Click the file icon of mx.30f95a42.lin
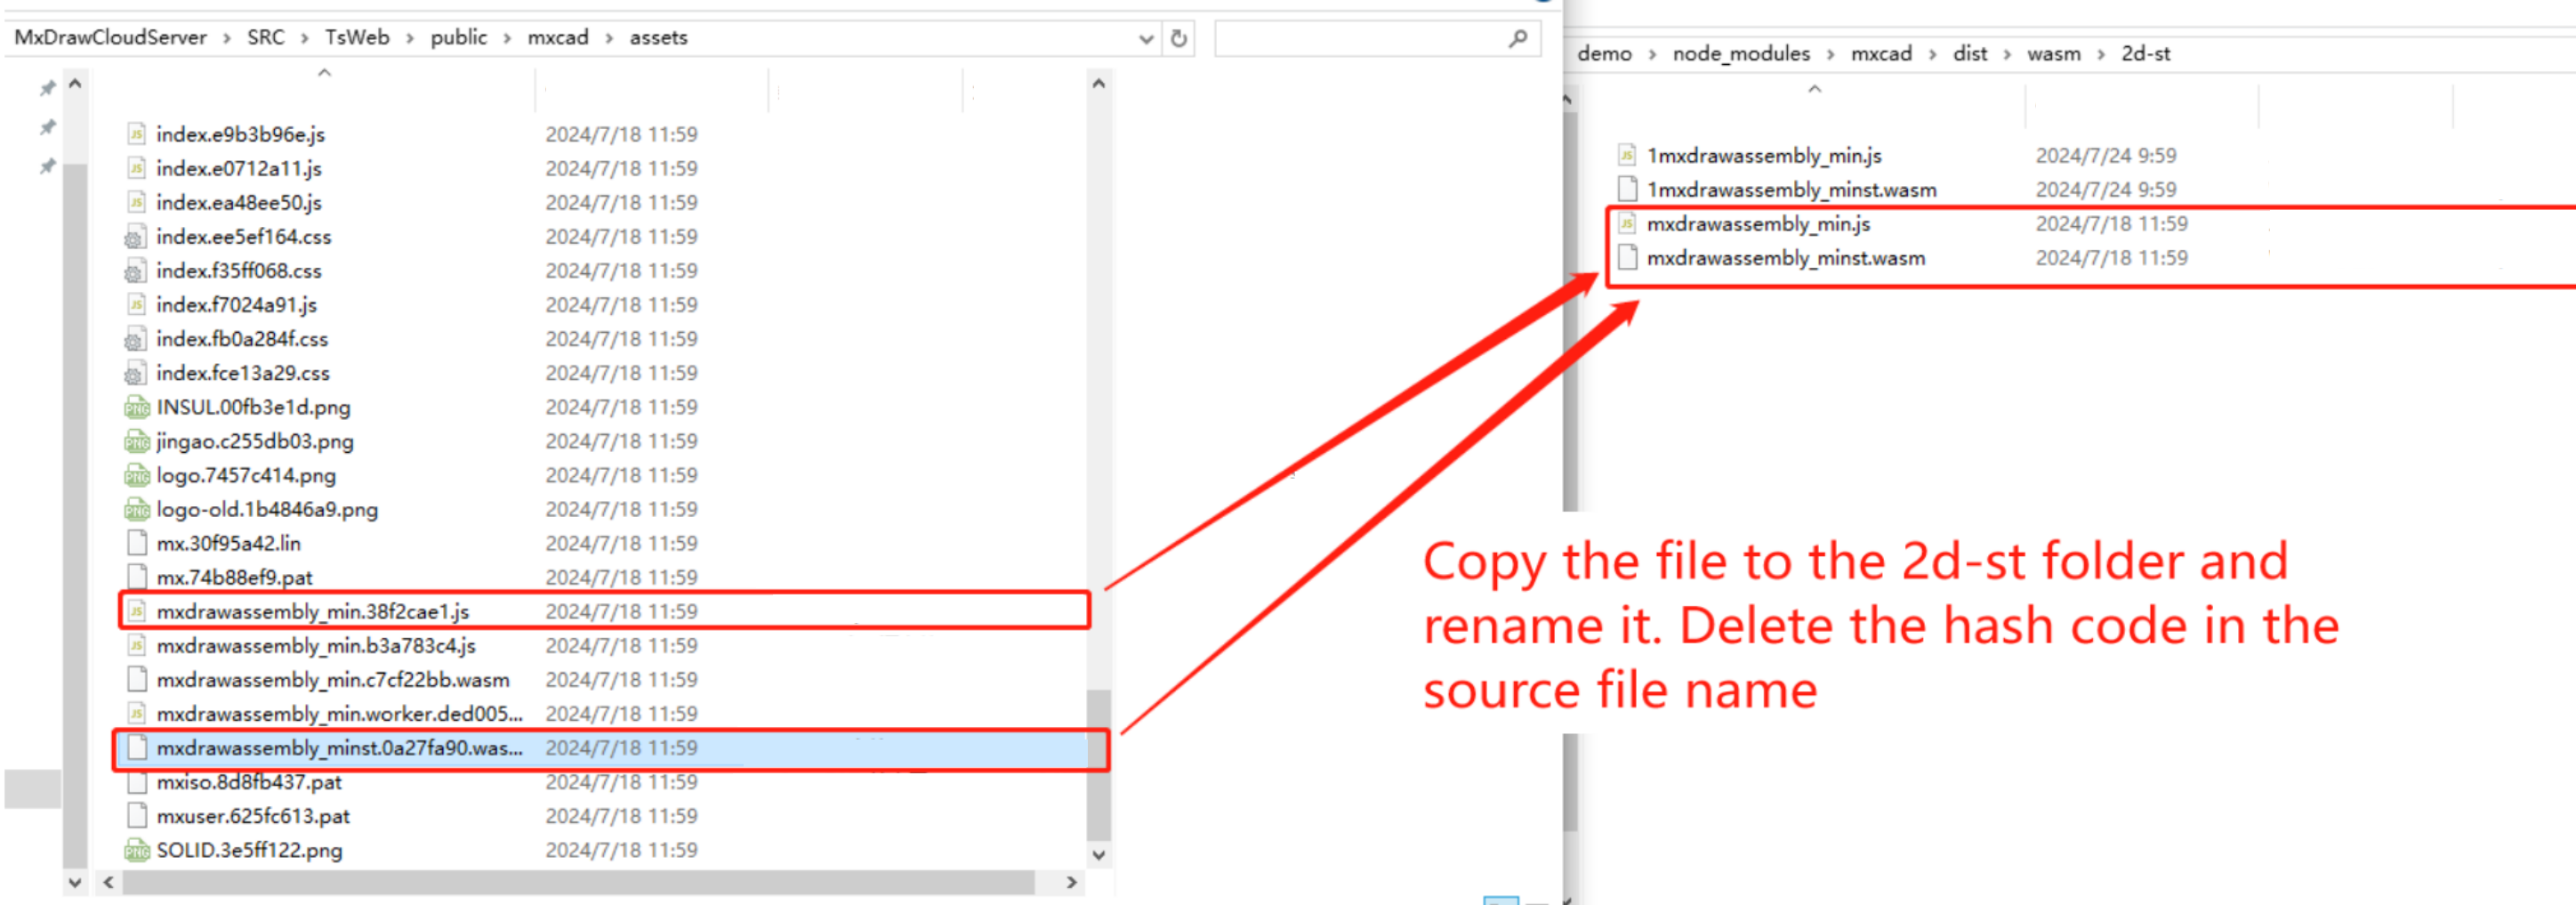2576x905 pixels. click(x=137, y=543)
